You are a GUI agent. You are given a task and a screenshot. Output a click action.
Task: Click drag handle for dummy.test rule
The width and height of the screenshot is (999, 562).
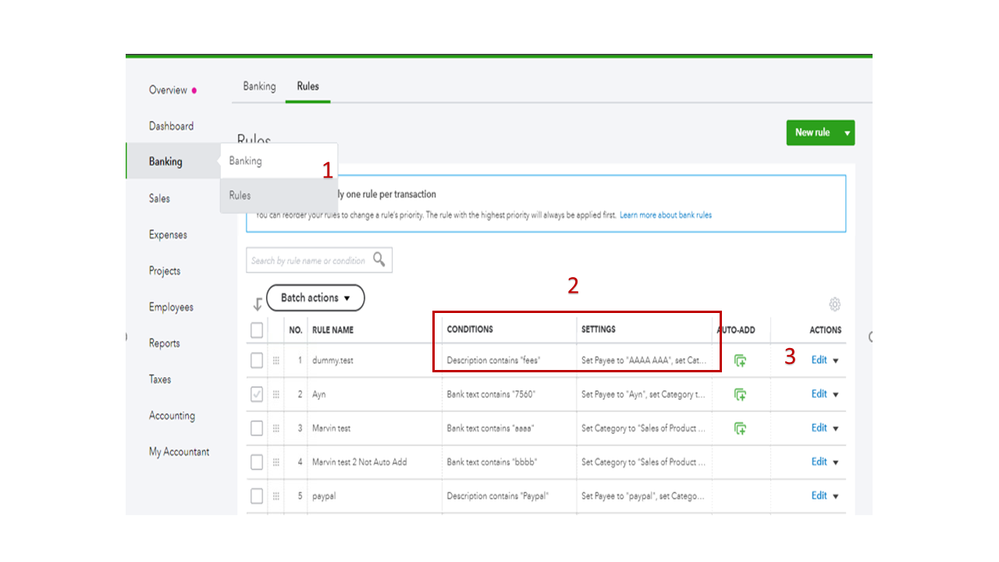pos(276,360)
